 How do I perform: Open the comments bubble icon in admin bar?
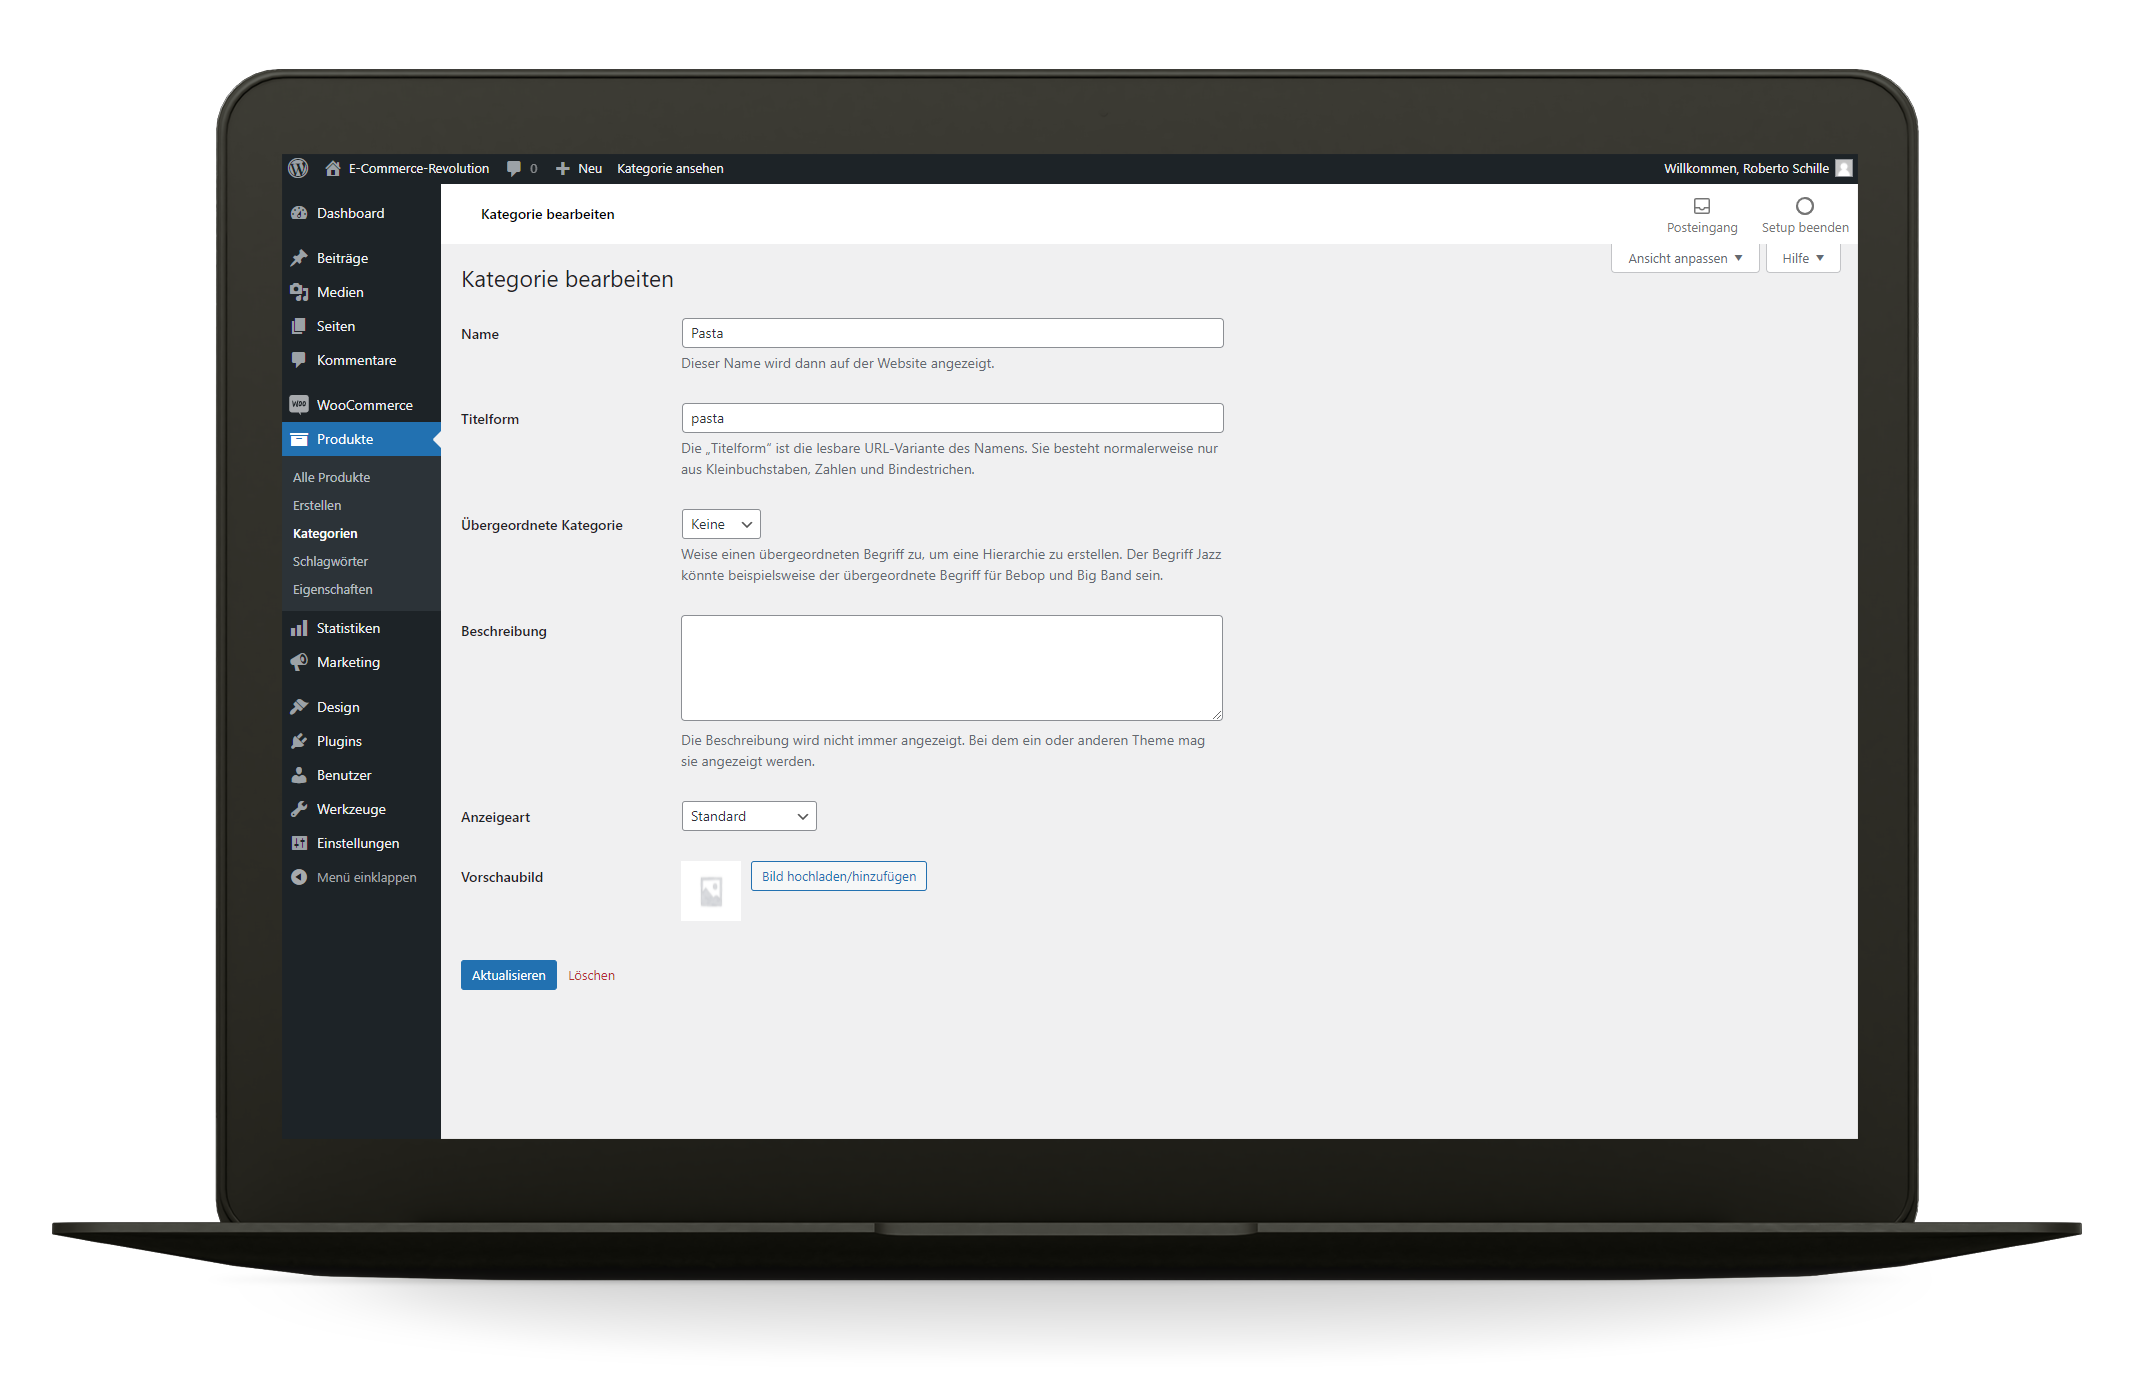[514, 168]
